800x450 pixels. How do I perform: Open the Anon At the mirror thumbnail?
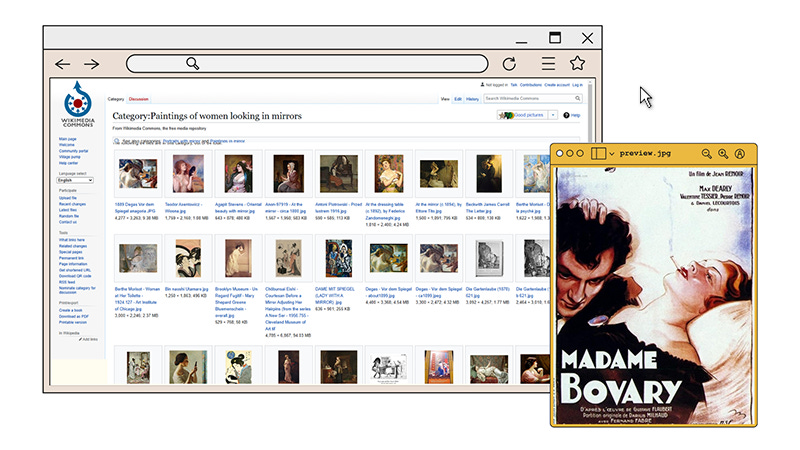(x=288, y=173)
